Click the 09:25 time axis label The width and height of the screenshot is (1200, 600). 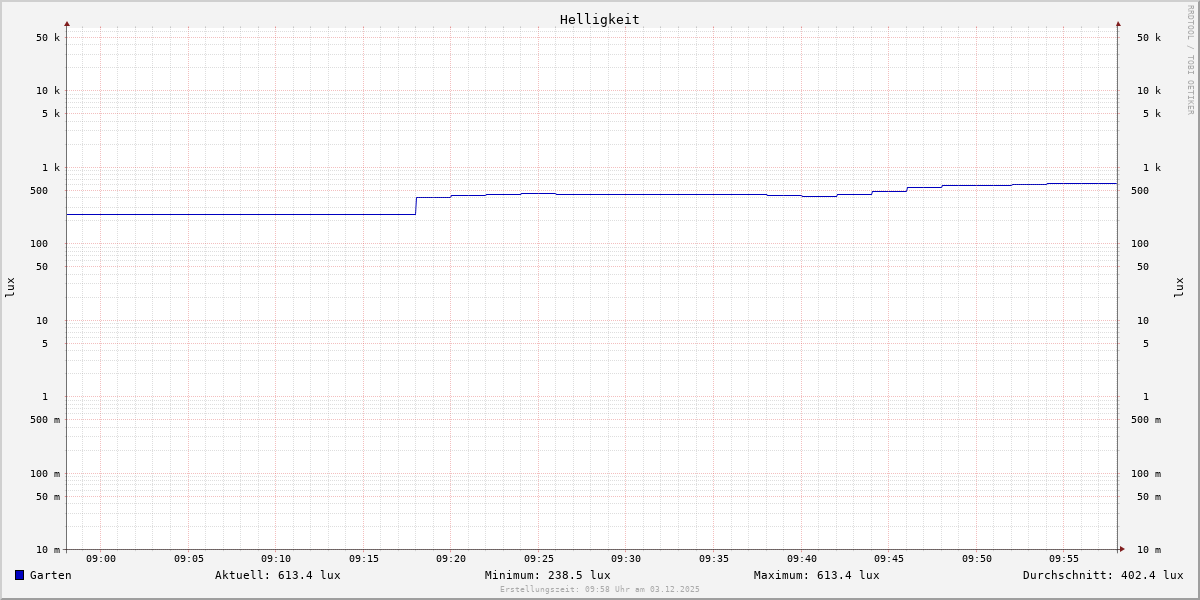[539, 559]
